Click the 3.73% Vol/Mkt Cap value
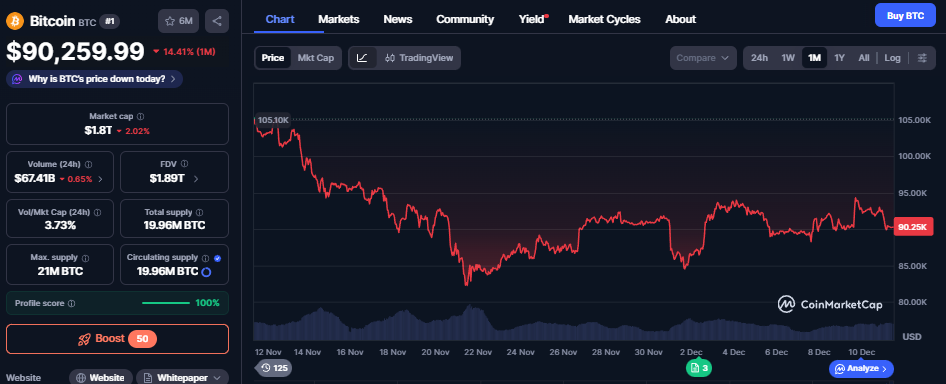 [60, 226]
